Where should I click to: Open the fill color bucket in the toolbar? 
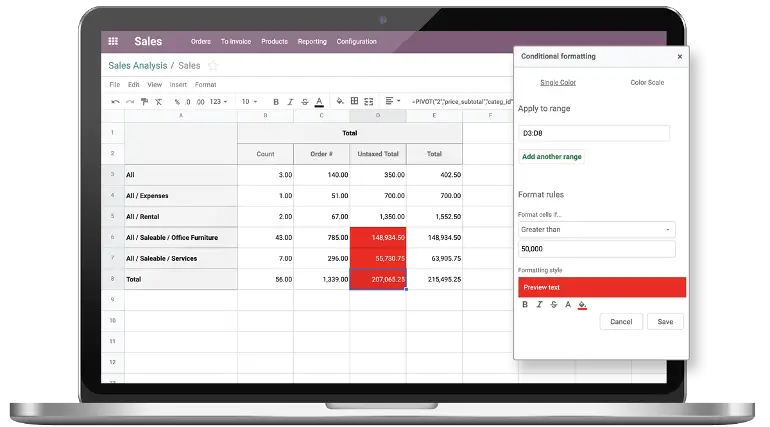point(340,102)
